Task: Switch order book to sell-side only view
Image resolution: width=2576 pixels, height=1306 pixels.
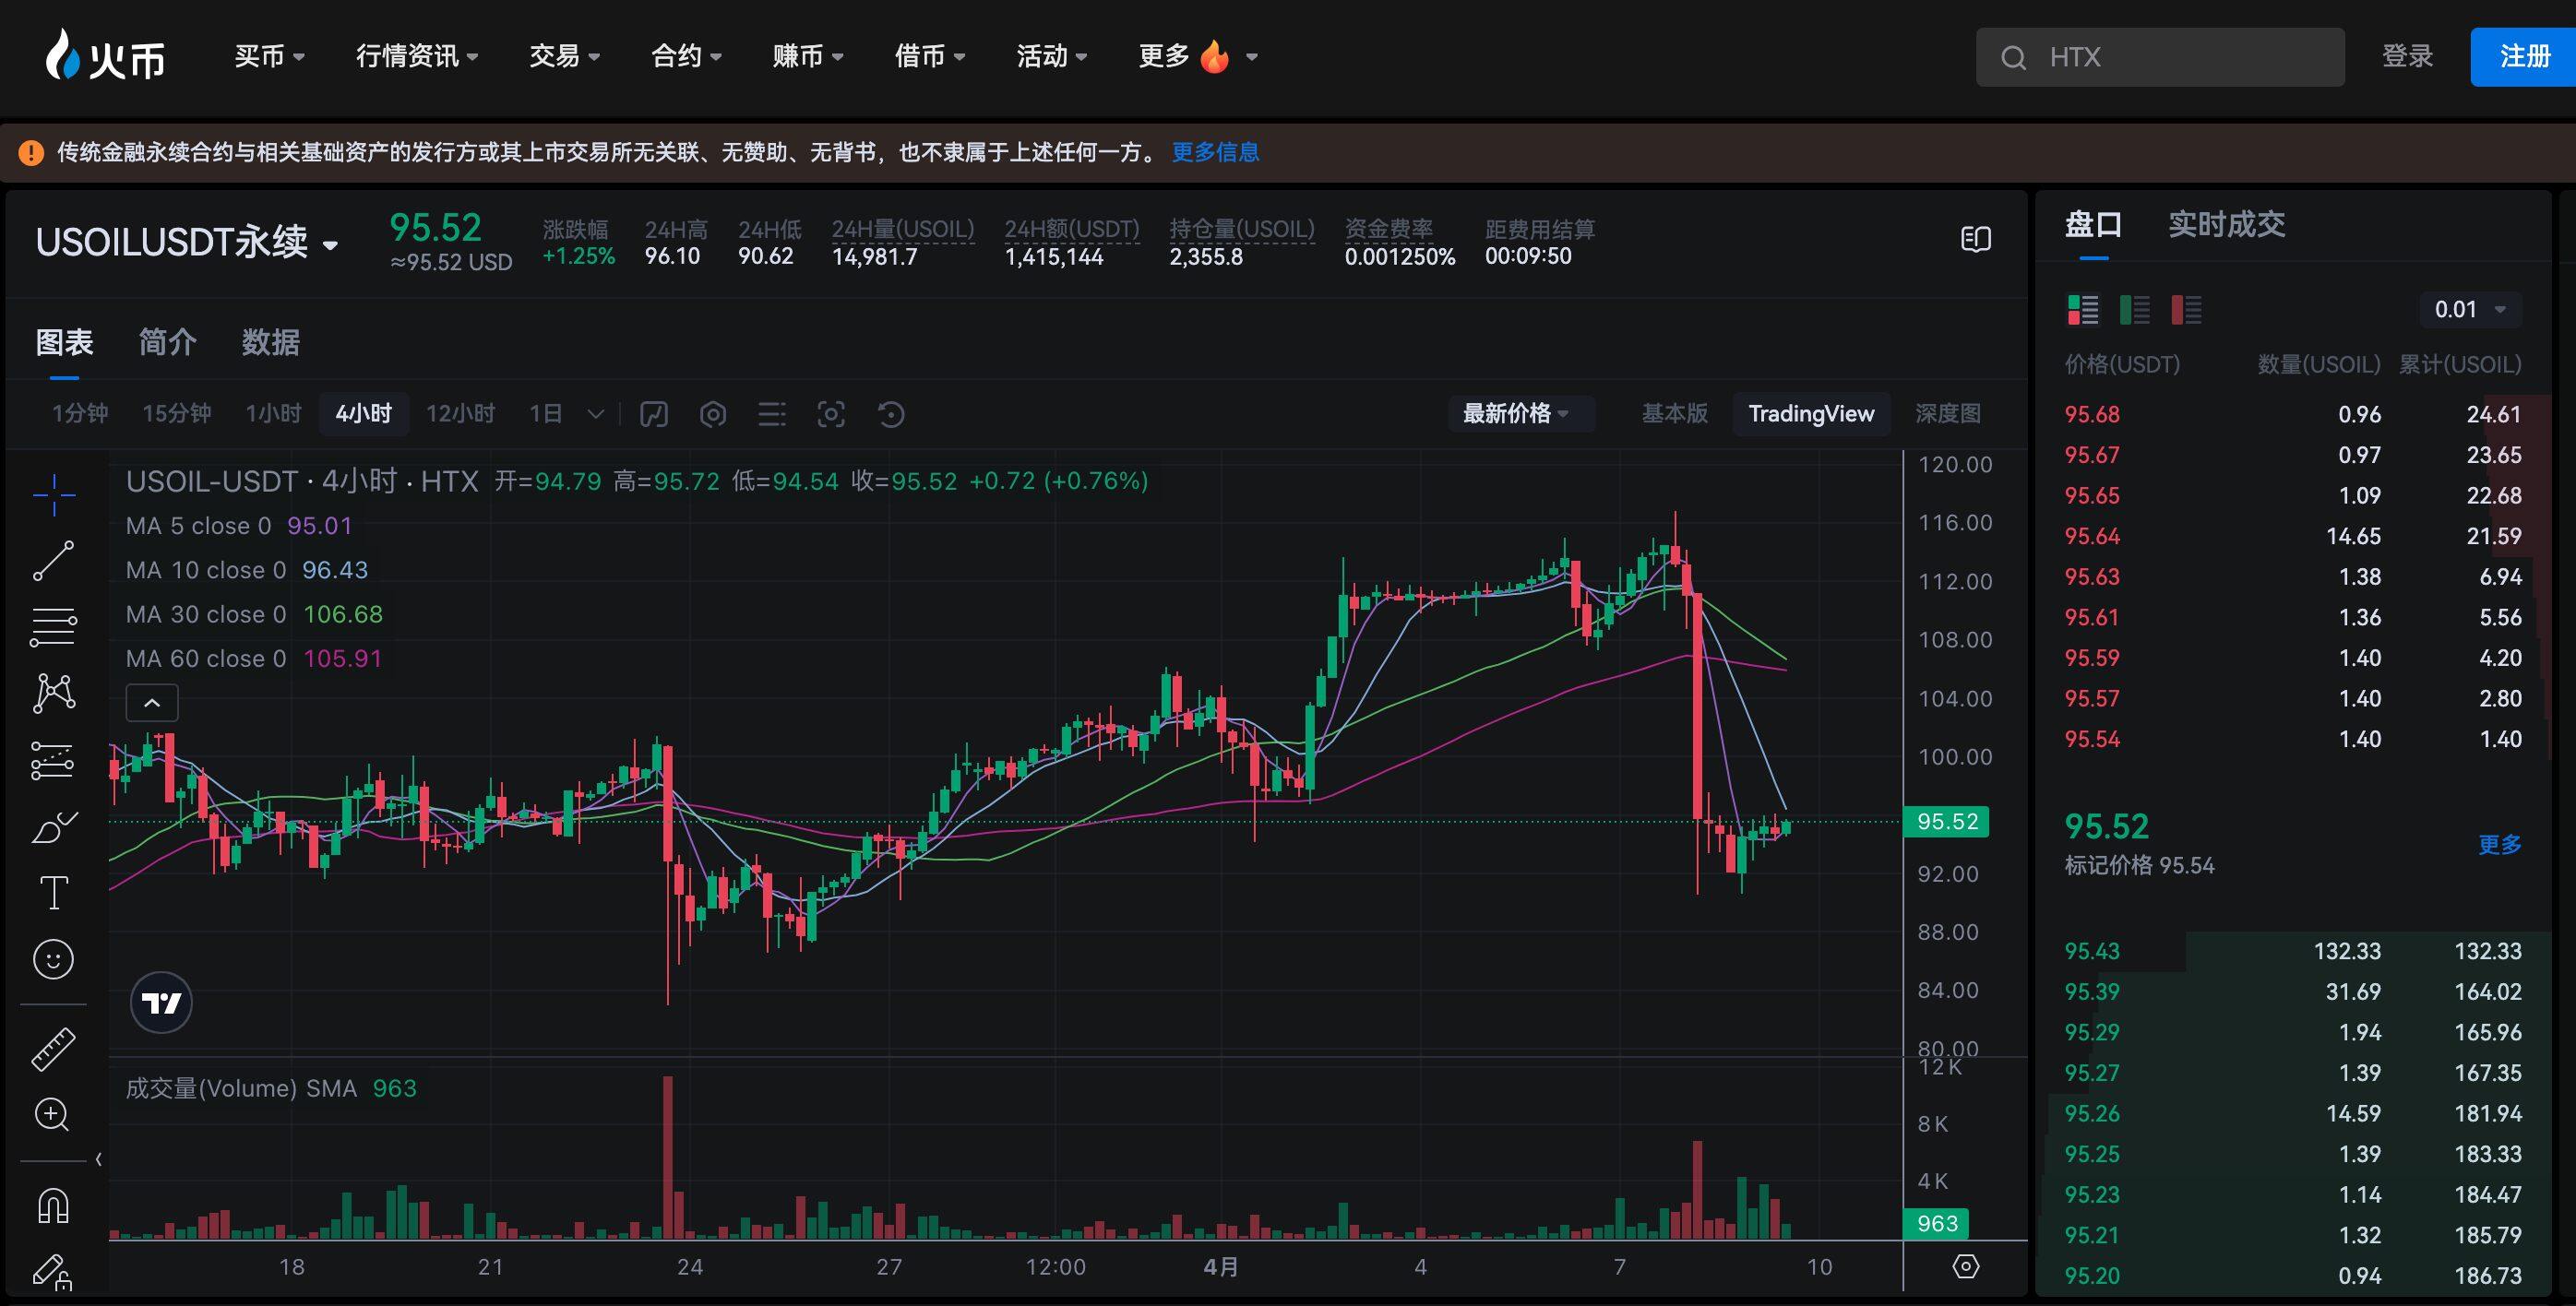Action: (x=2187, y=310)
